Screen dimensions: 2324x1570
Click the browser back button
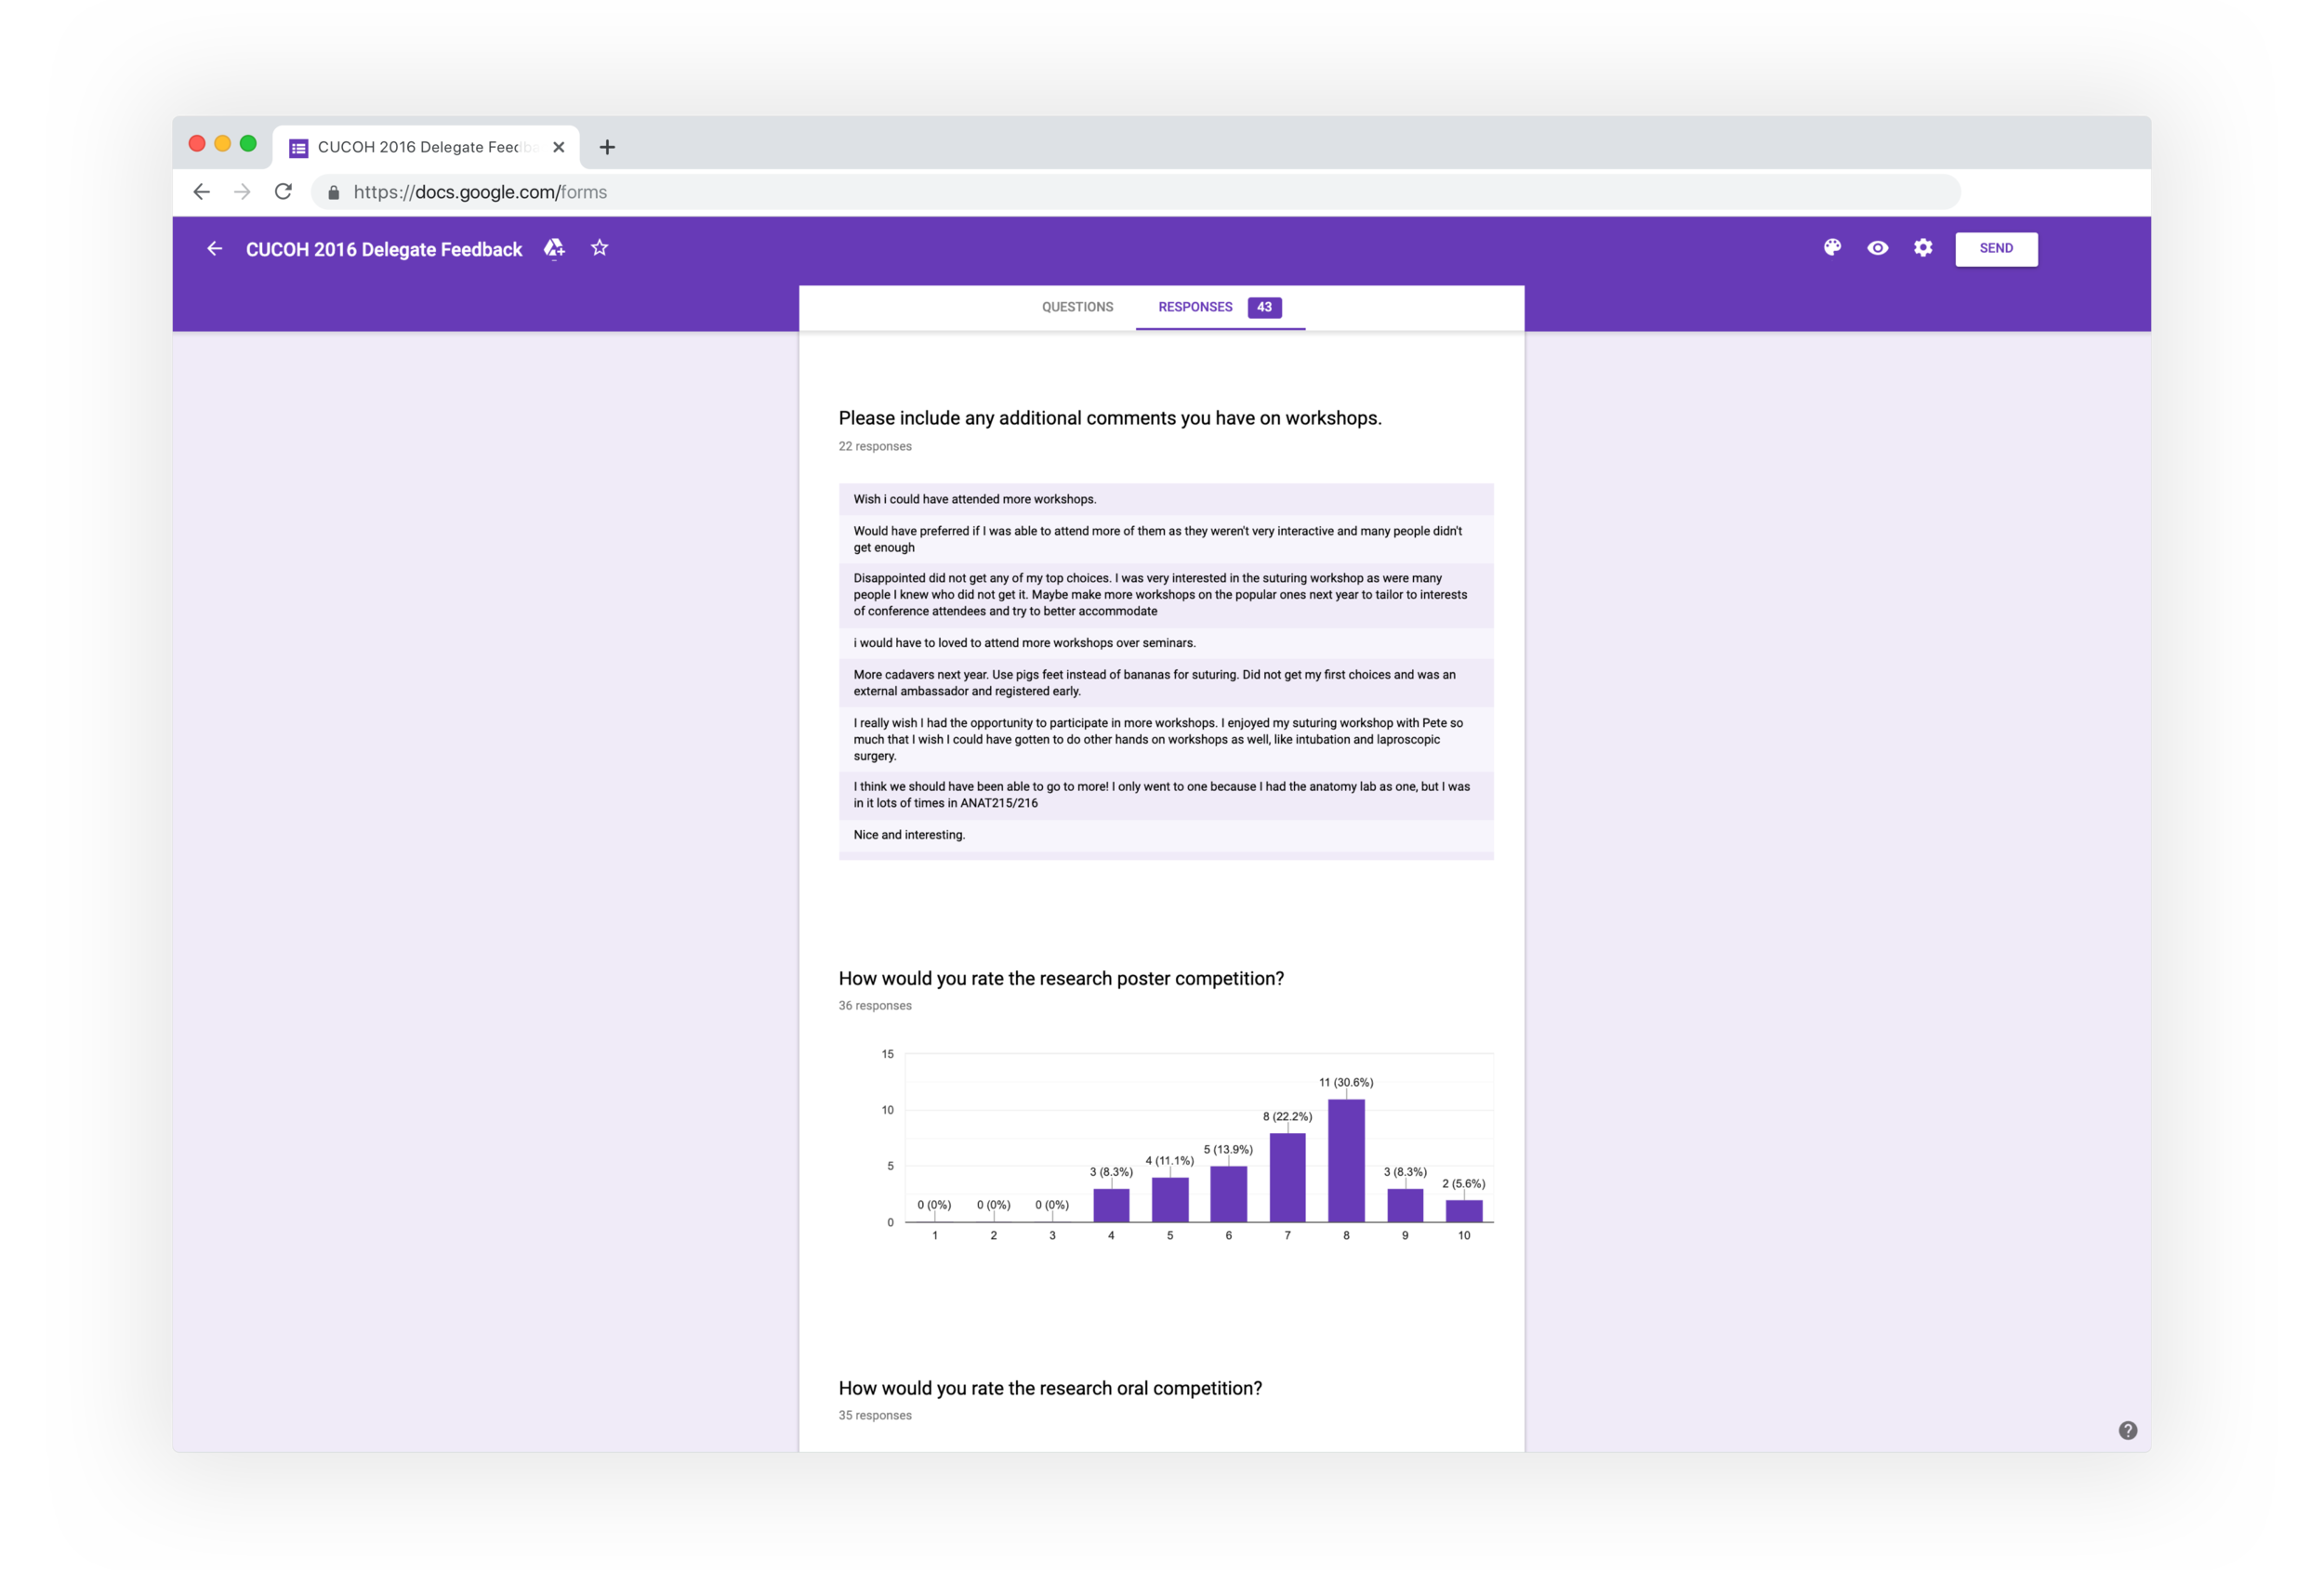coord(201,191)
